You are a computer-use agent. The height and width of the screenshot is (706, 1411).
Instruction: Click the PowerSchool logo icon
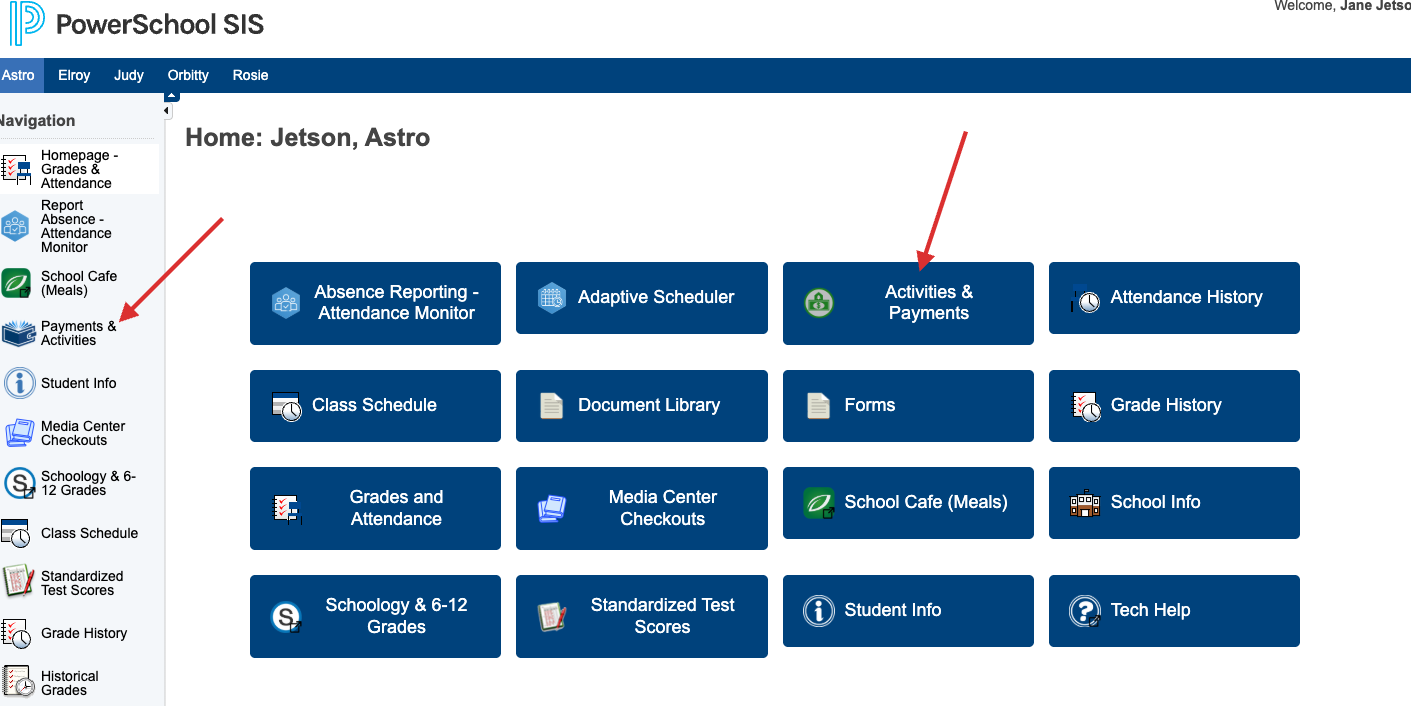[27, 23]
